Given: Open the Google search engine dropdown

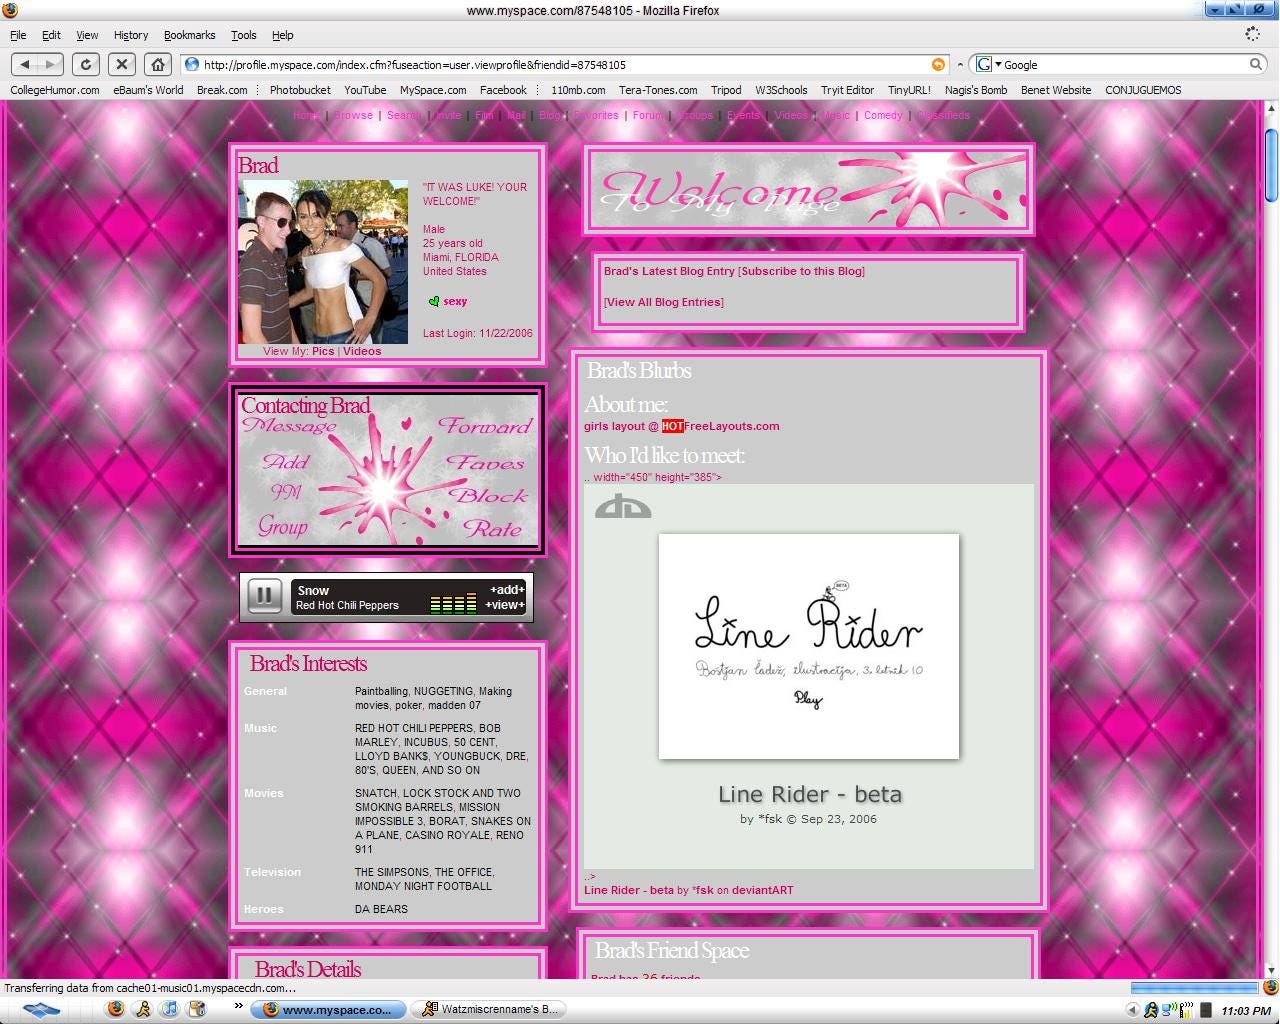Looking at the screenshot, I should tap(989, 64).
